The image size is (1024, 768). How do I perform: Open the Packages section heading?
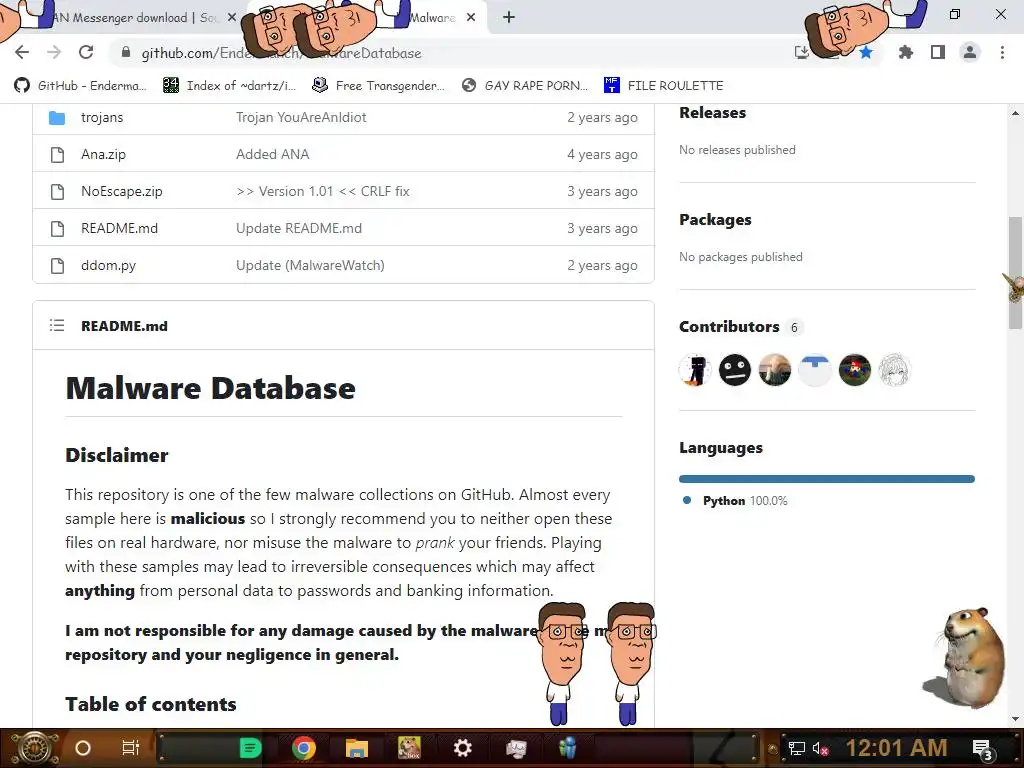(x=715, y=220)
